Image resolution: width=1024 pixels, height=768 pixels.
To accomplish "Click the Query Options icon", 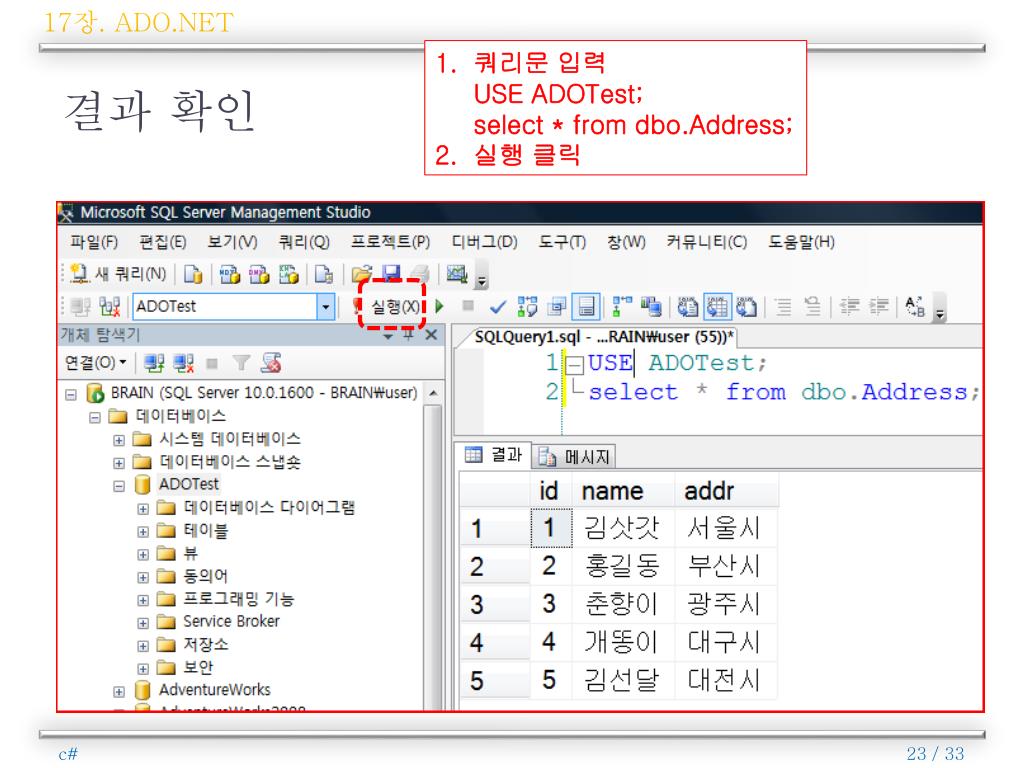I will tap(557, 306).
